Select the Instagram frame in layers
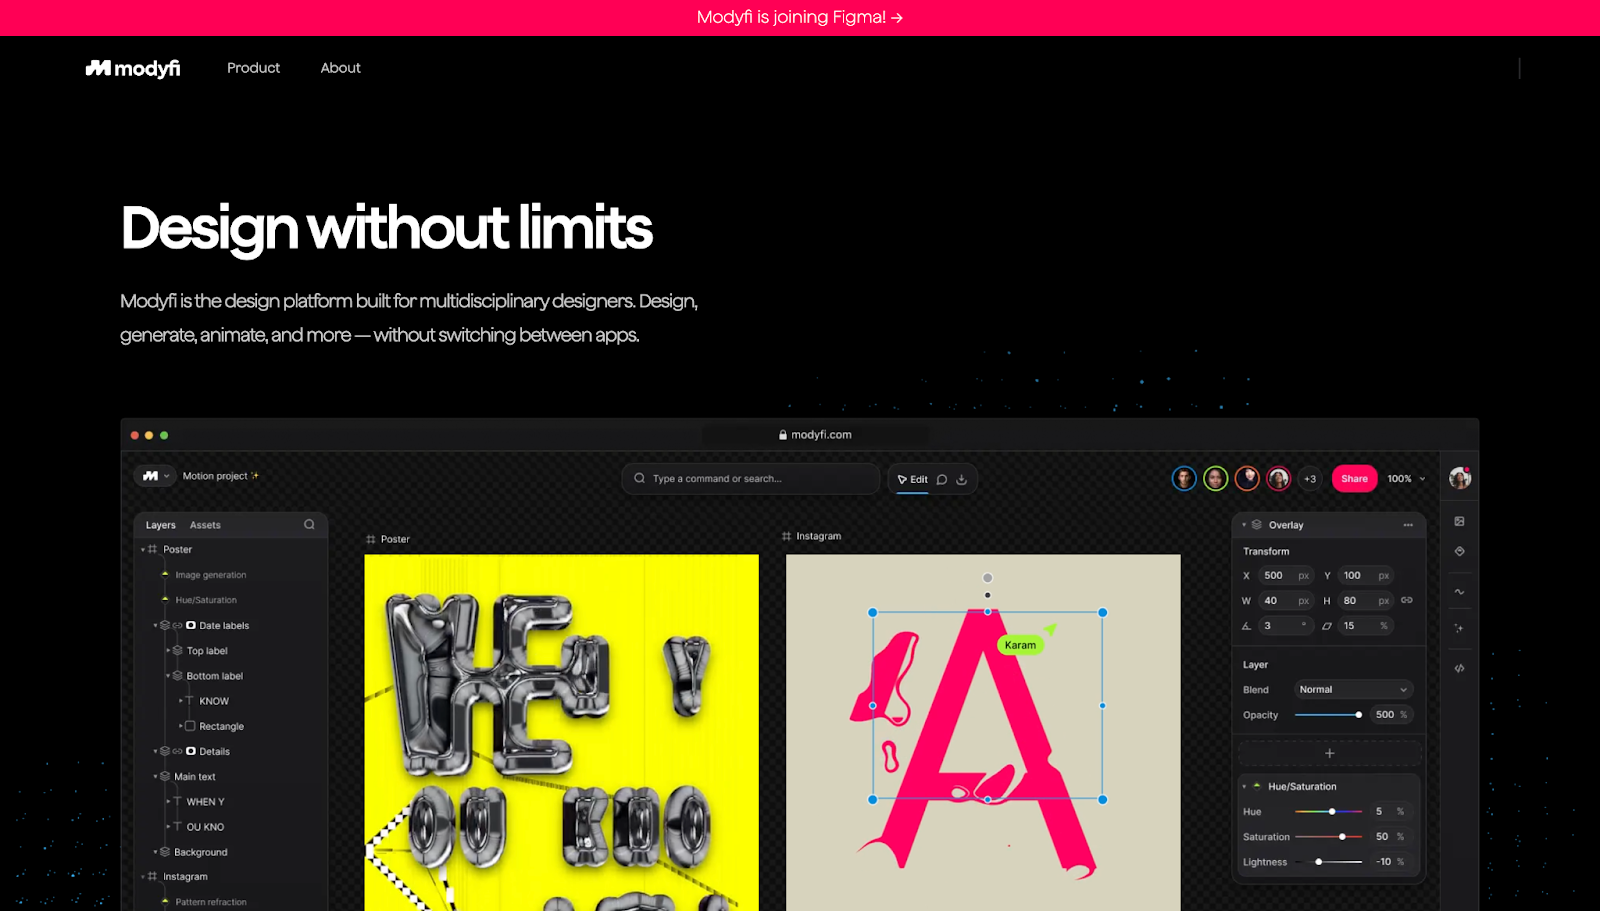Image resolution: width=1600 pixels, height=911 pixels. pyautogui.click(x=185, y=877)
